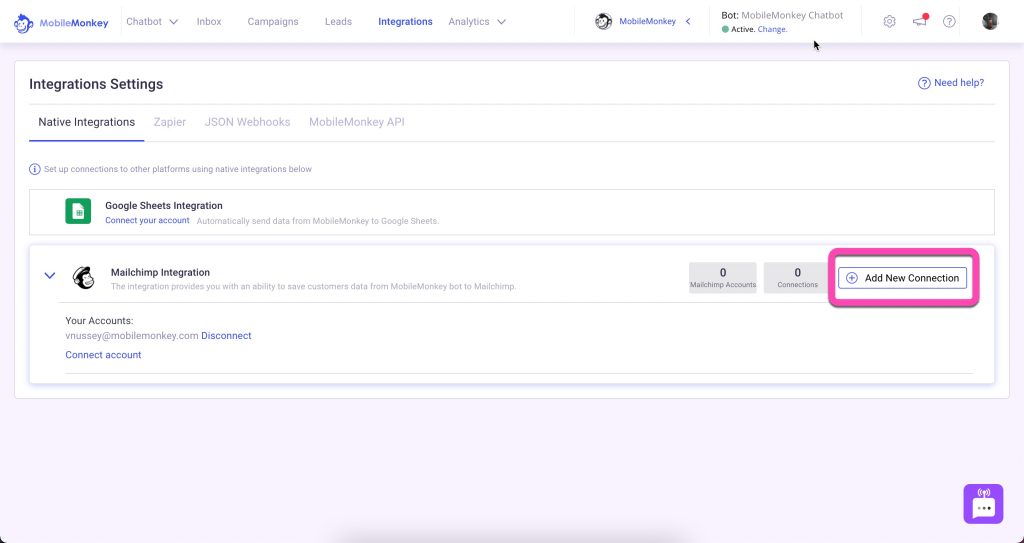Click the plus icon in Add New Connection
The width and height of the screenshot is (1024, 543).
point(852,278)
